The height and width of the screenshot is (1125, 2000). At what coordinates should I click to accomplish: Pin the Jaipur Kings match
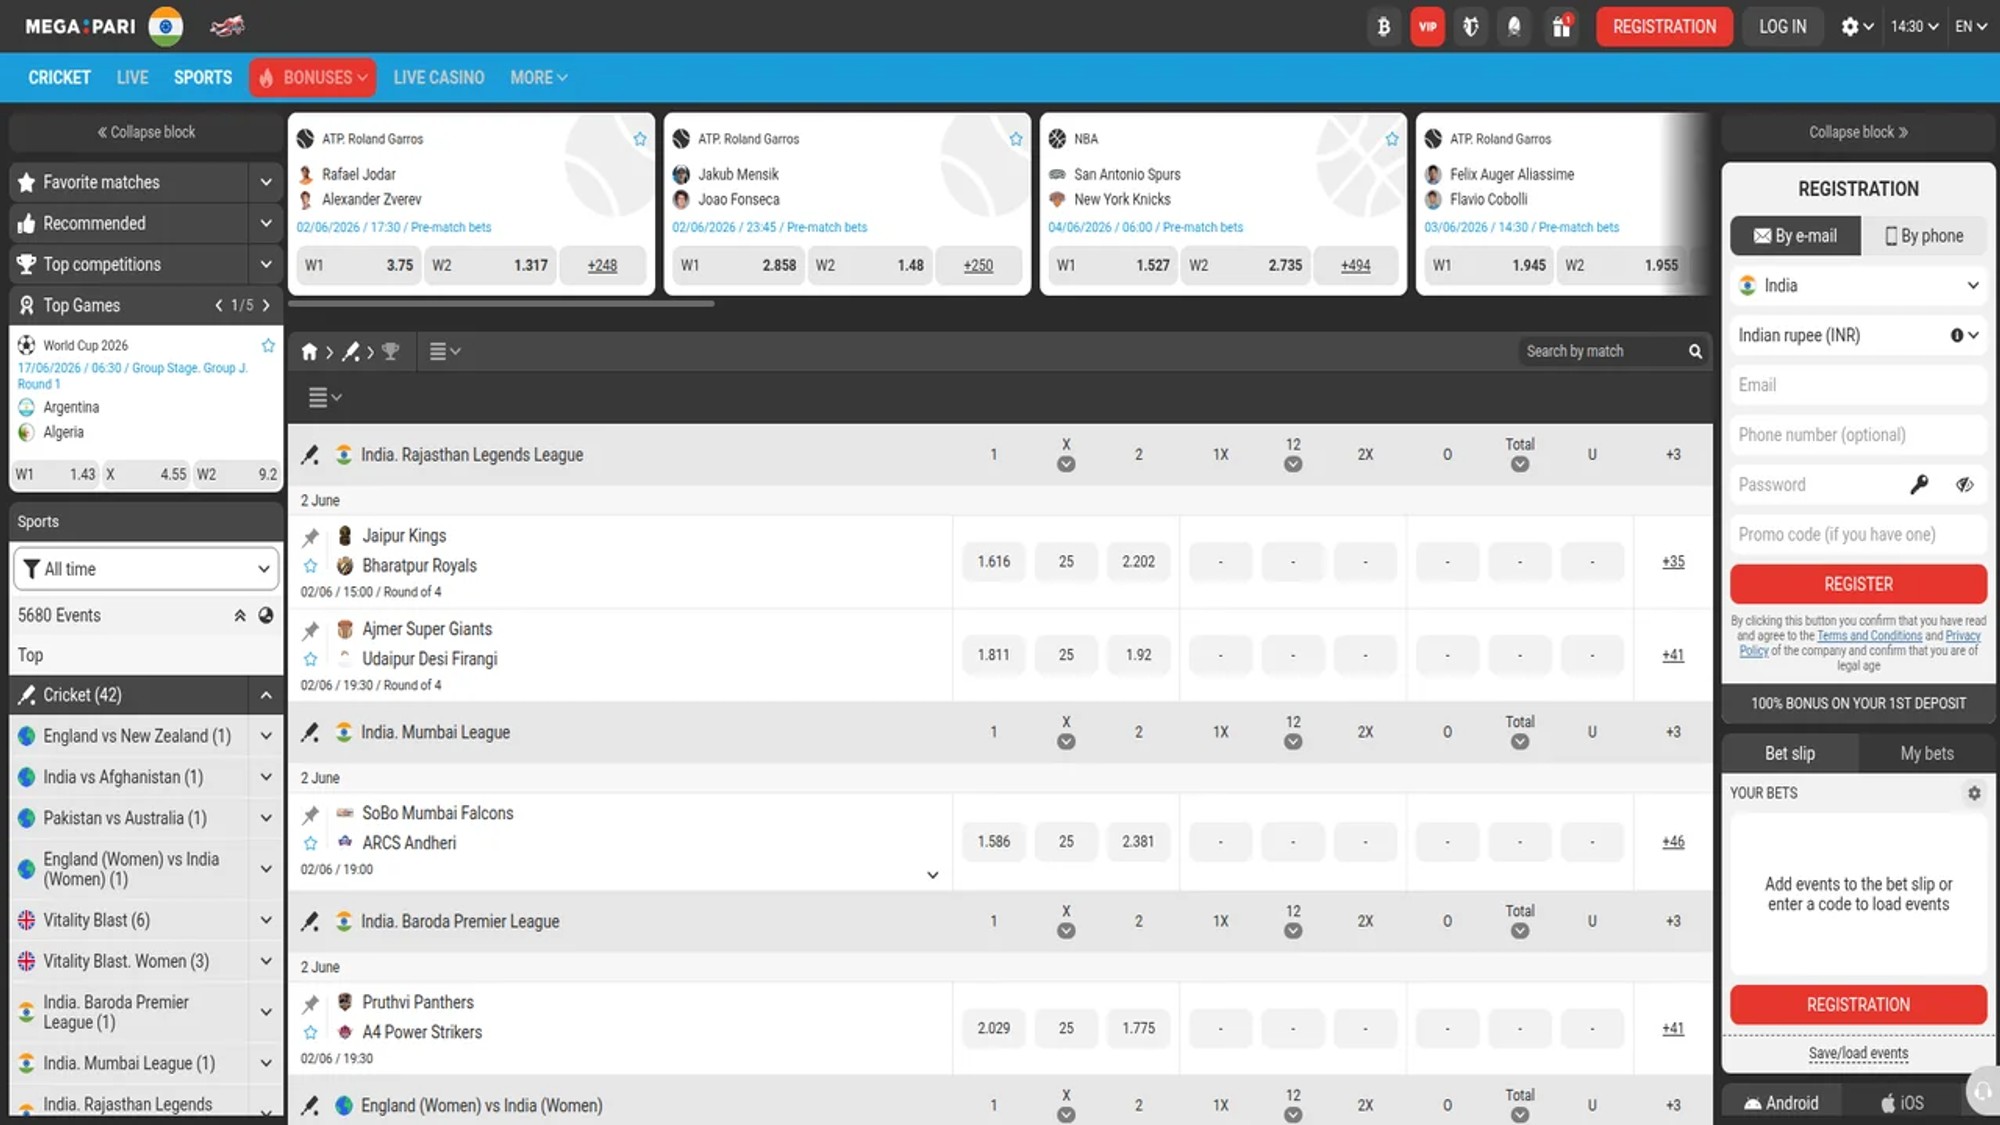pyautogui.click(x=311, y=537)
